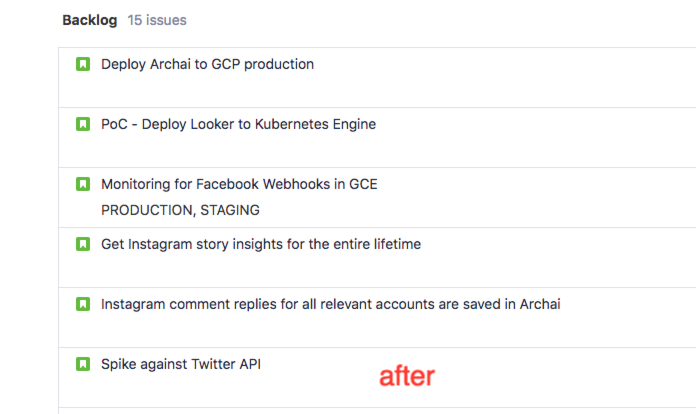
Task: Open the Spike against Twitter API issue
Action: (x=181, y=364)
